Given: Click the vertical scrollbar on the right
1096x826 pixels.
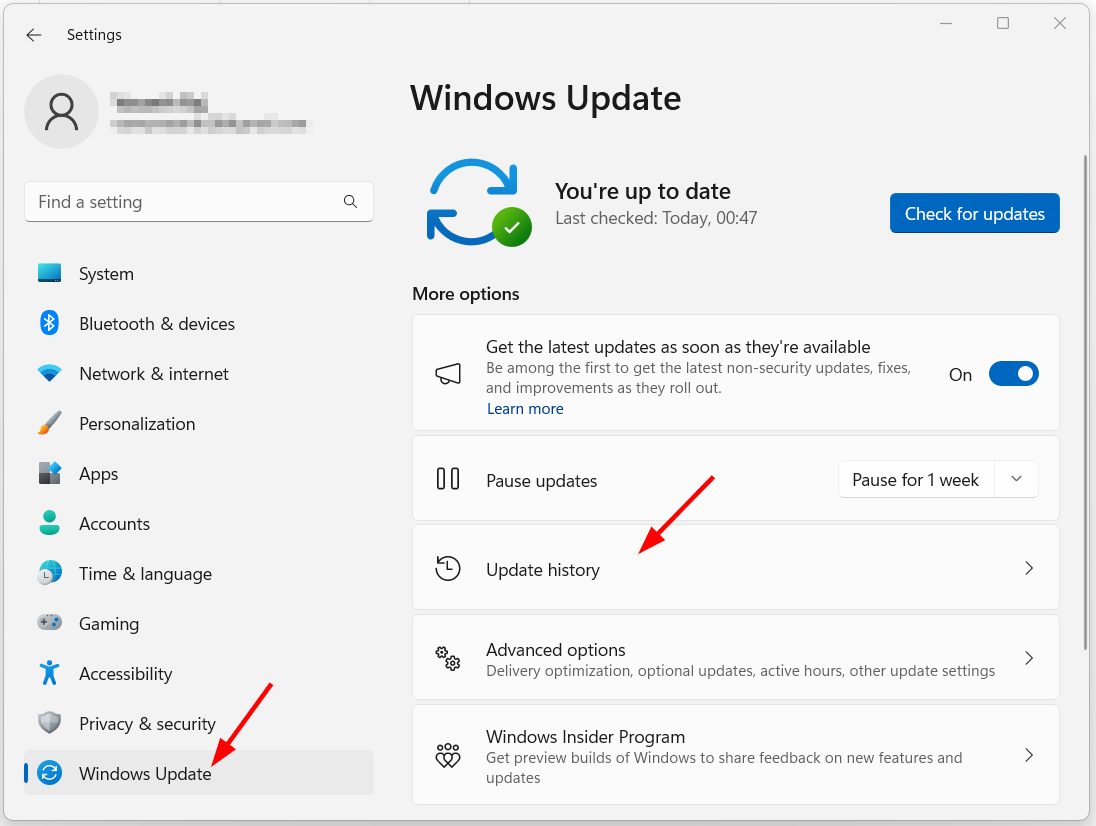Looking at the screenshot, I should click(x=1085, y=402).
